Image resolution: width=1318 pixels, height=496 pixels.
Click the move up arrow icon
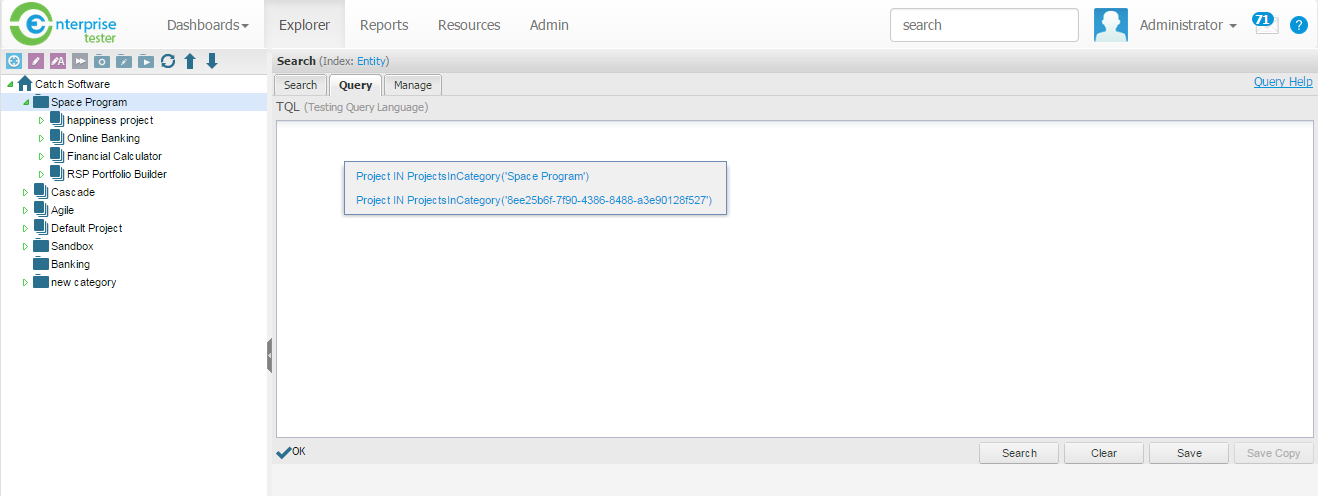[x=190, y=61]
